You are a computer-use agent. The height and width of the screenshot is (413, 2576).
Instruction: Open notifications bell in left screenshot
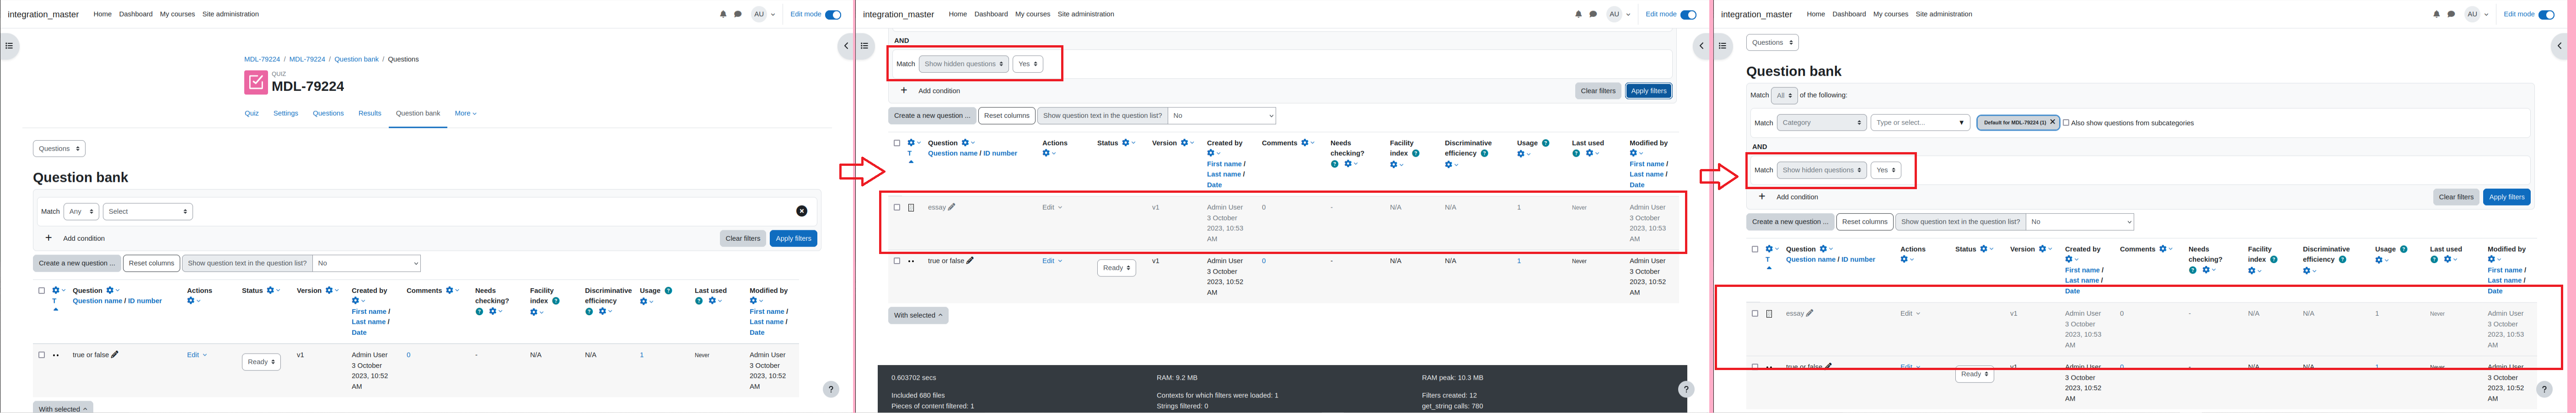click(x=723, y=15)
